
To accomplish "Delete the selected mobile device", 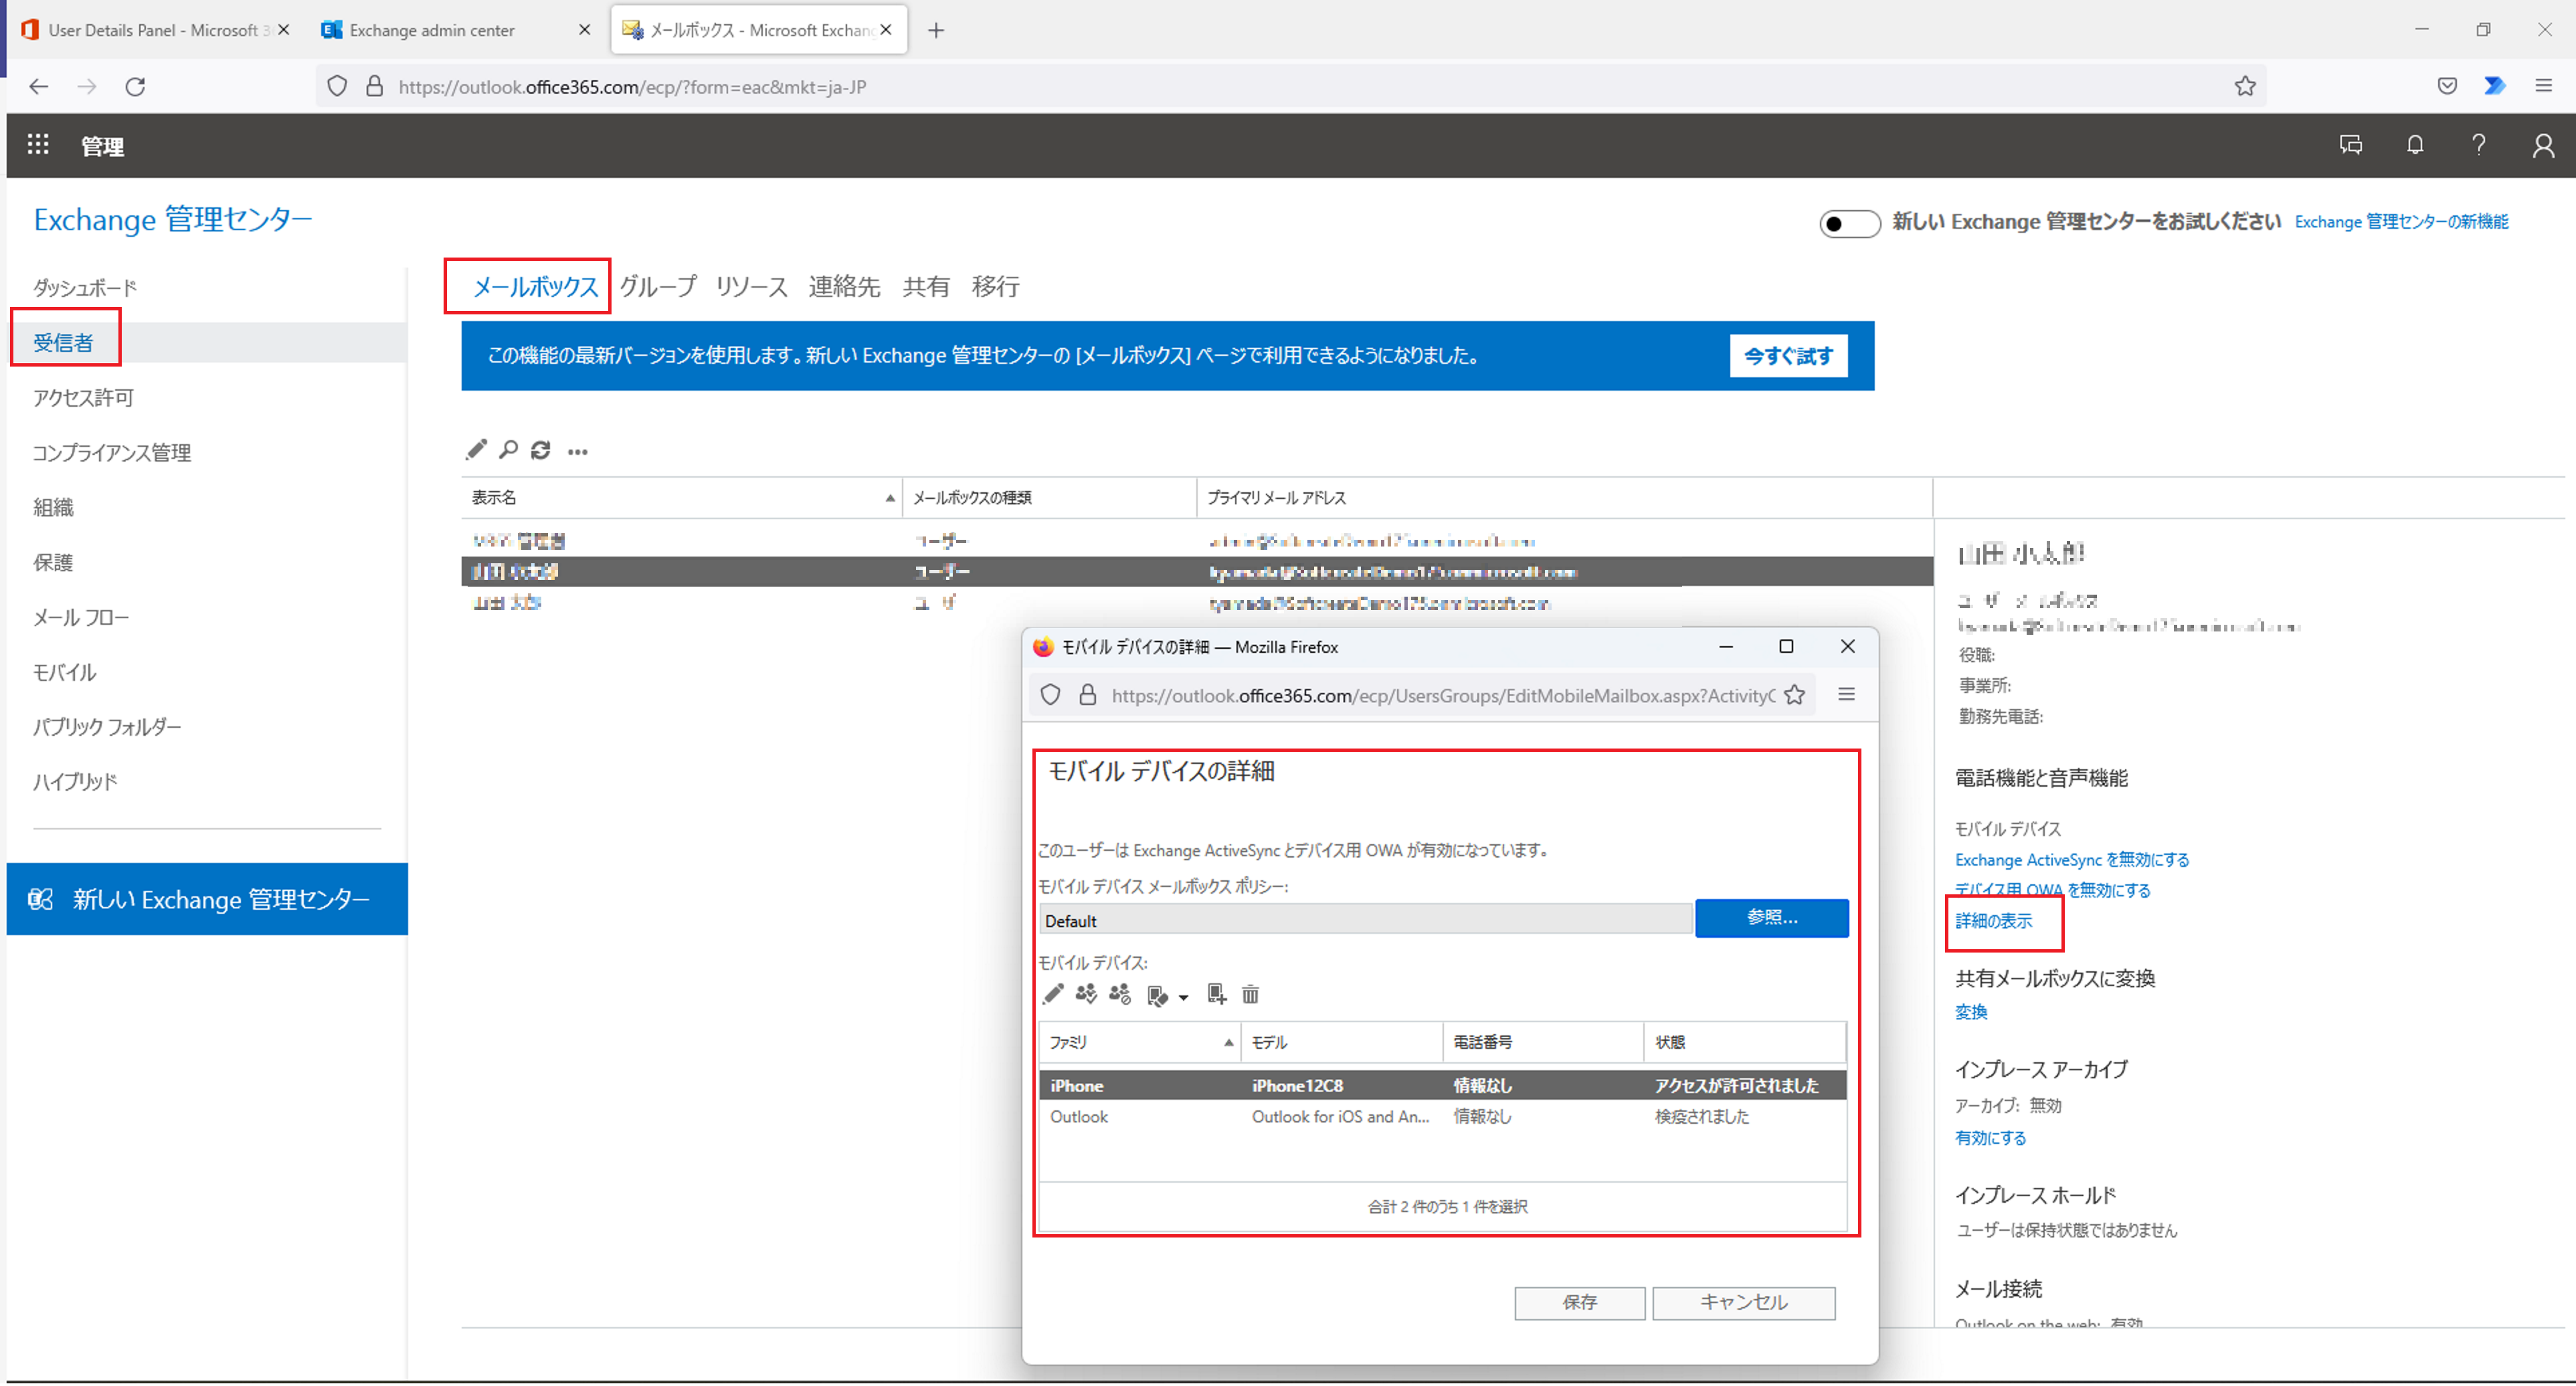I will 1250,995.
